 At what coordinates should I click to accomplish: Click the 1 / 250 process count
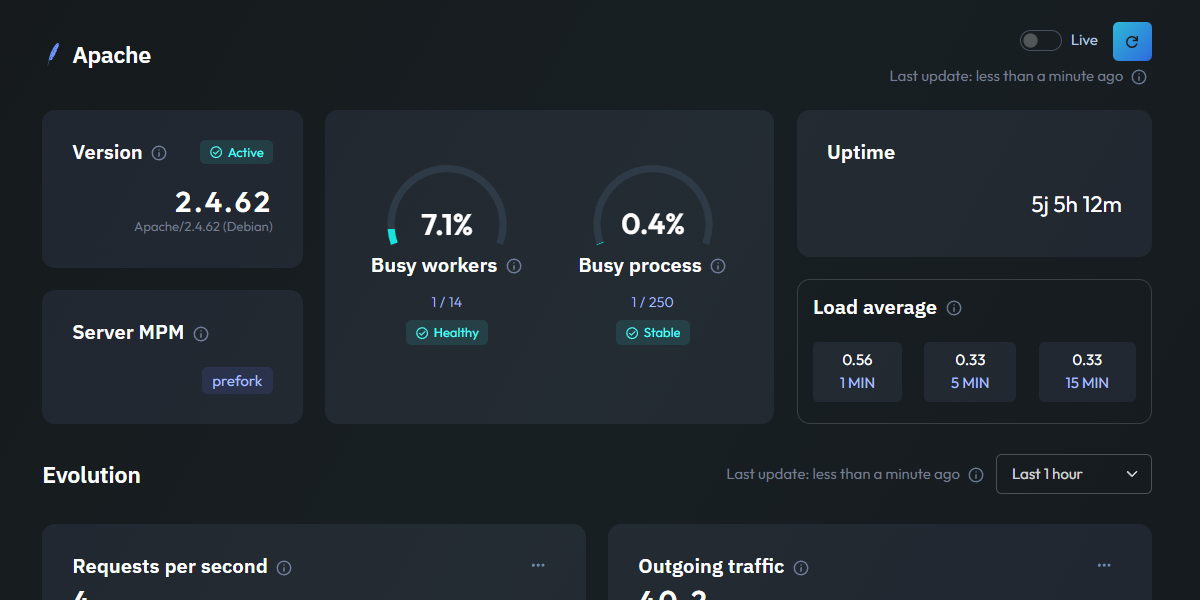(x=653, y=302)
